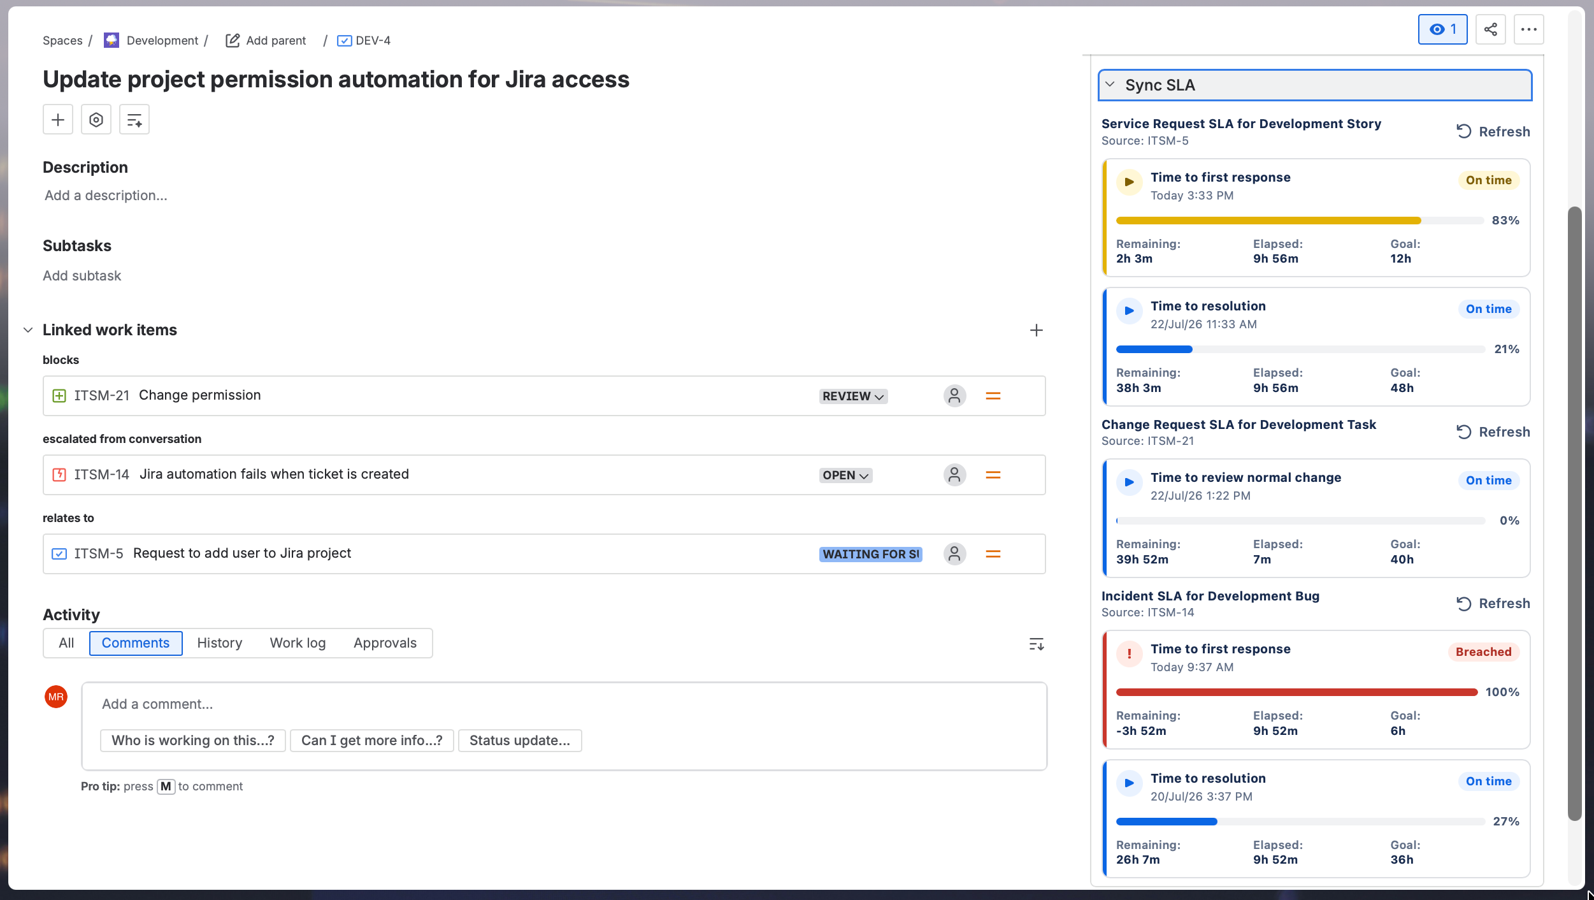Open the three-dot more actions menu
The image size is (1594, 900).
pos(1528,29)
